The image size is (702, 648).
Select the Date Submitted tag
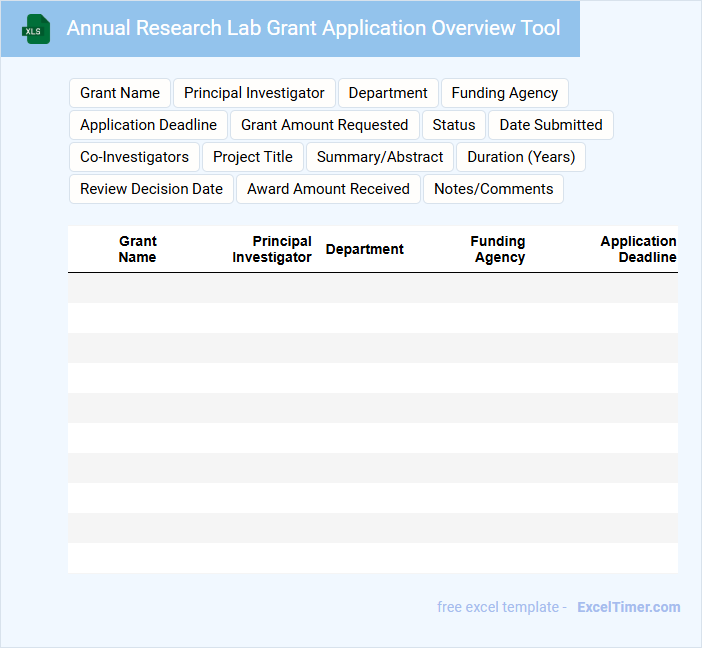click(550, 125)
